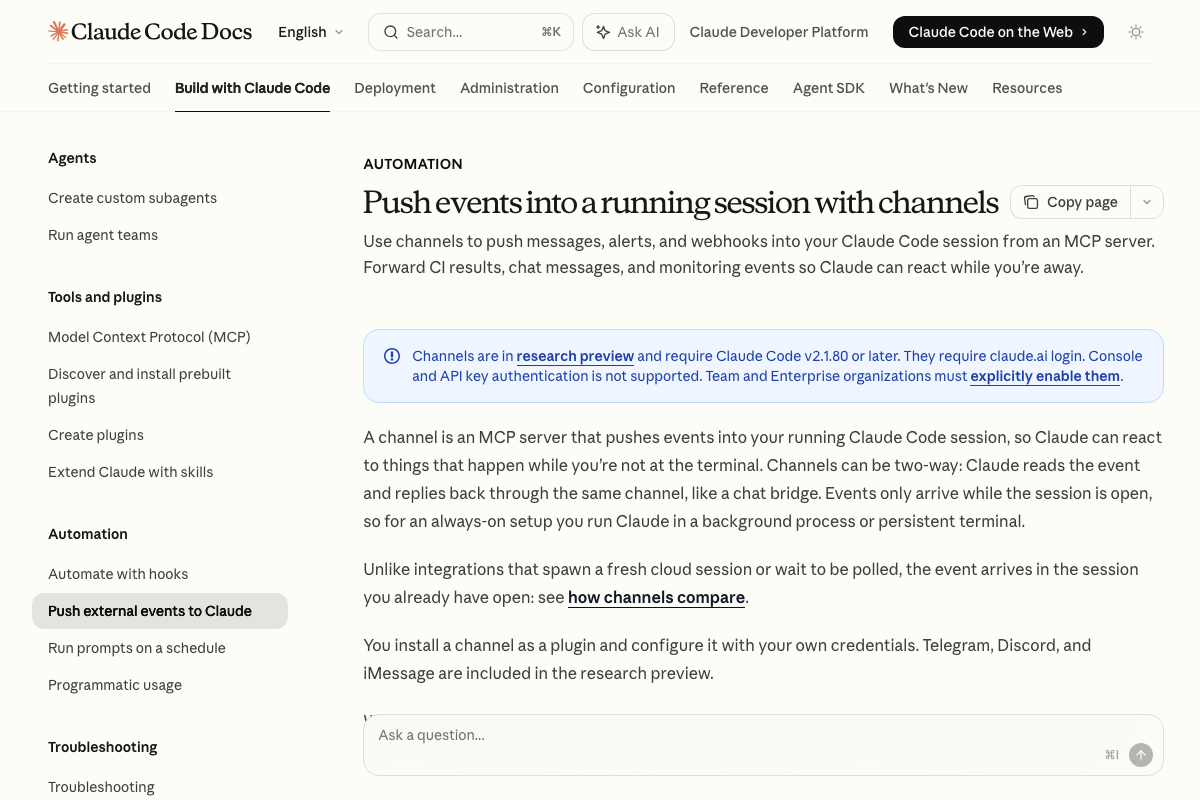Toggle light/dark mode with the sun icon
Image resolution: width=1200 pixels, height=800 pixels.
click(x=1136, y=31)
